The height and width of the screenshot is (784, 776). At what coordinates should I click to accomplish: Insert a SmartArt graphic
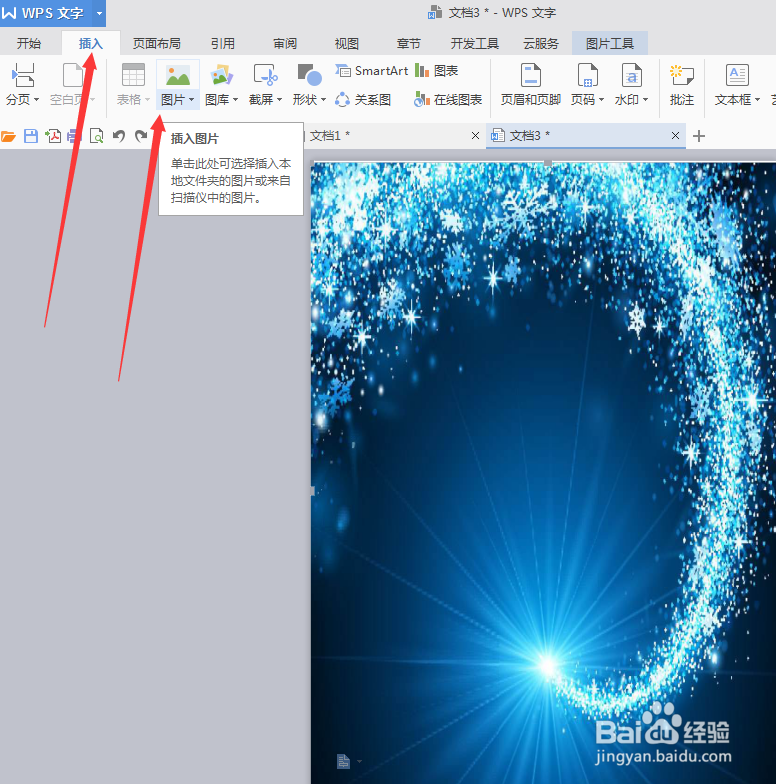tap(372, 71)
